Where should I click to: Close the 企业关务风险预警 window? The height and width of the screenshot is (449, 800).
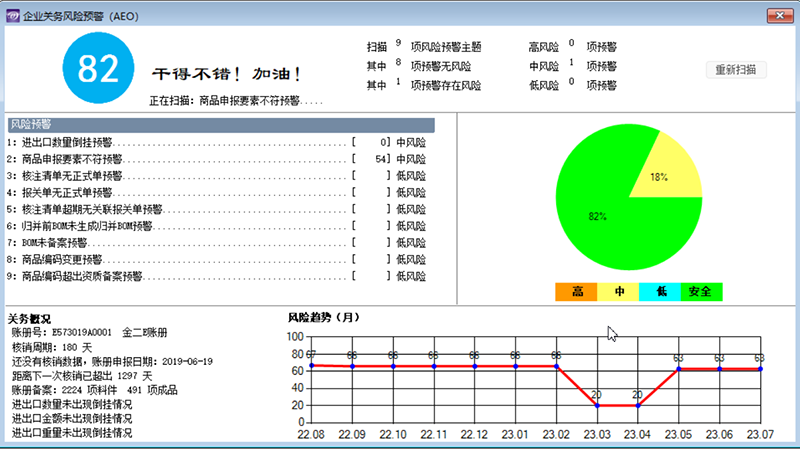[780, 16]
